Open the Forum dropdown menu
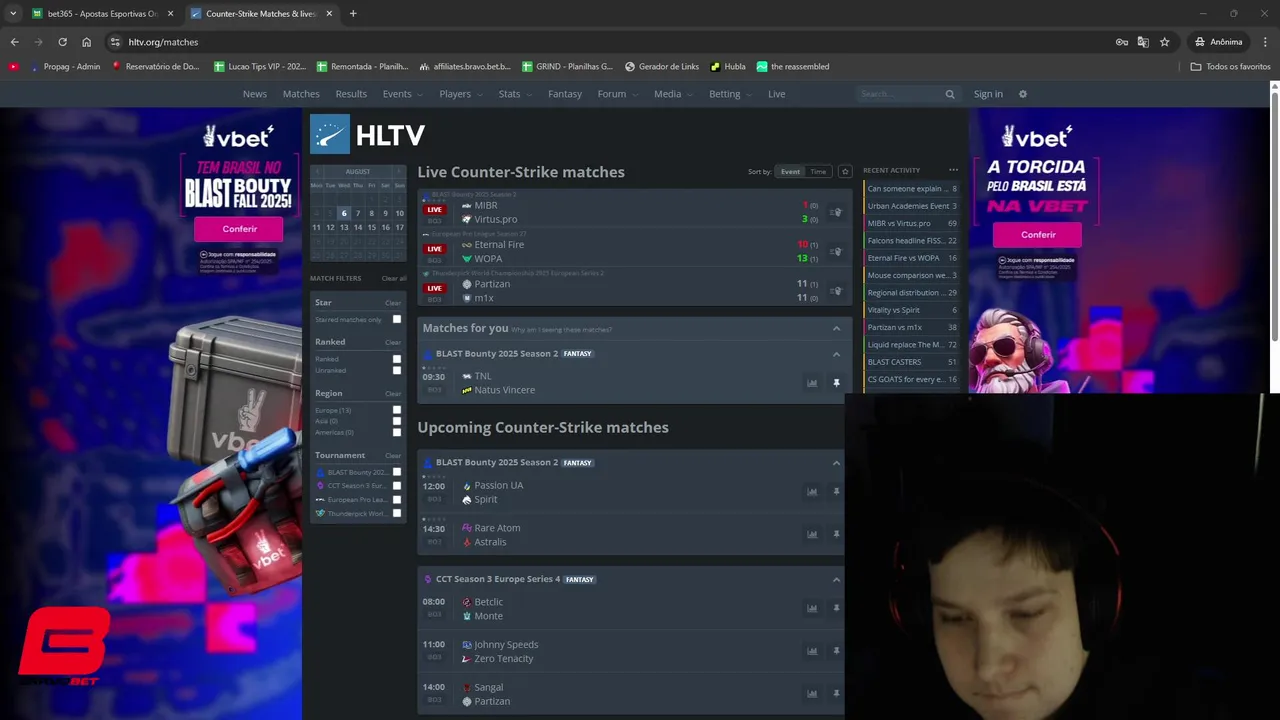Viewport: 1280px width, 720px height. pyautogui.click(x=616, y=94)
